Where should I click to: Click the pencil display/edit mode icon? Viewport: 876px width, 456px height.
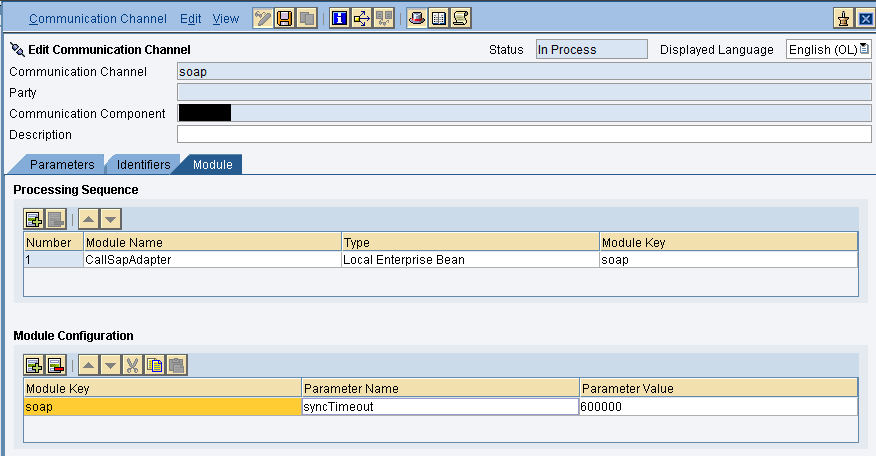pyautogui.click(x=263, y=18)
